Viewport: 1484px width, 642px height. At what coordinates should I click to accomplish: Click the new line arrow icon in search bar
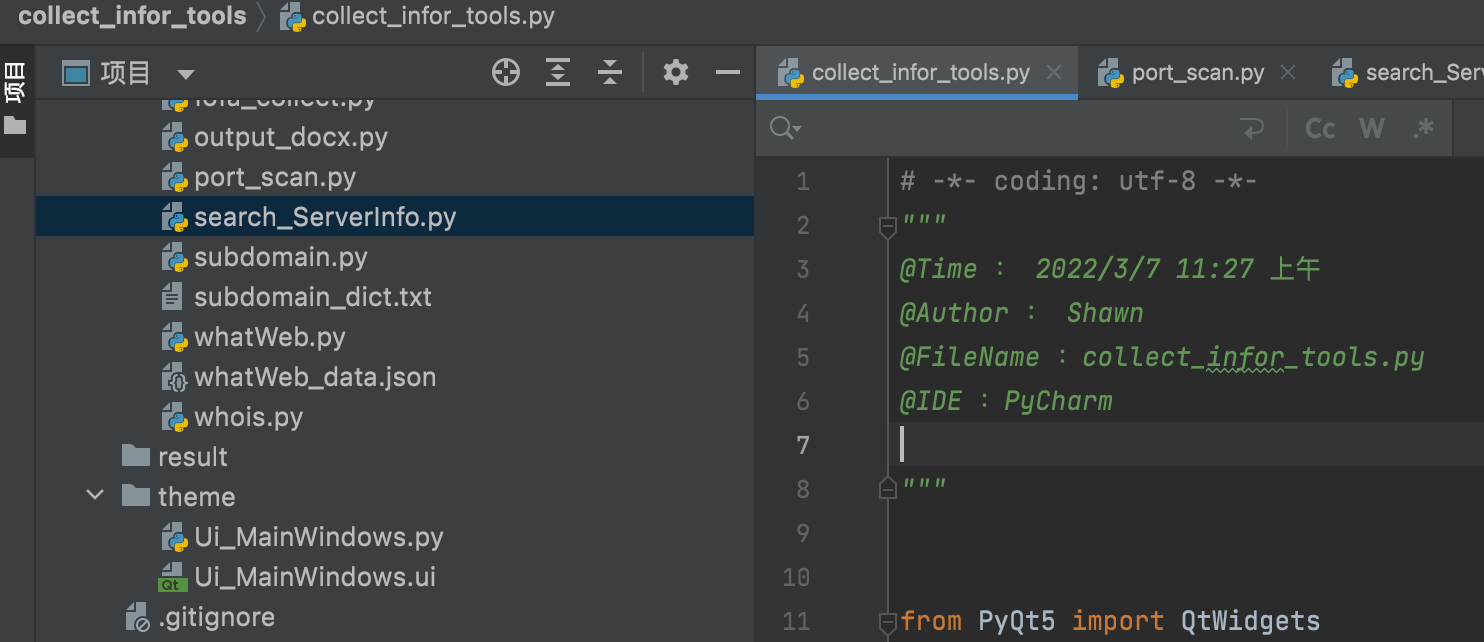[1251, 128]
